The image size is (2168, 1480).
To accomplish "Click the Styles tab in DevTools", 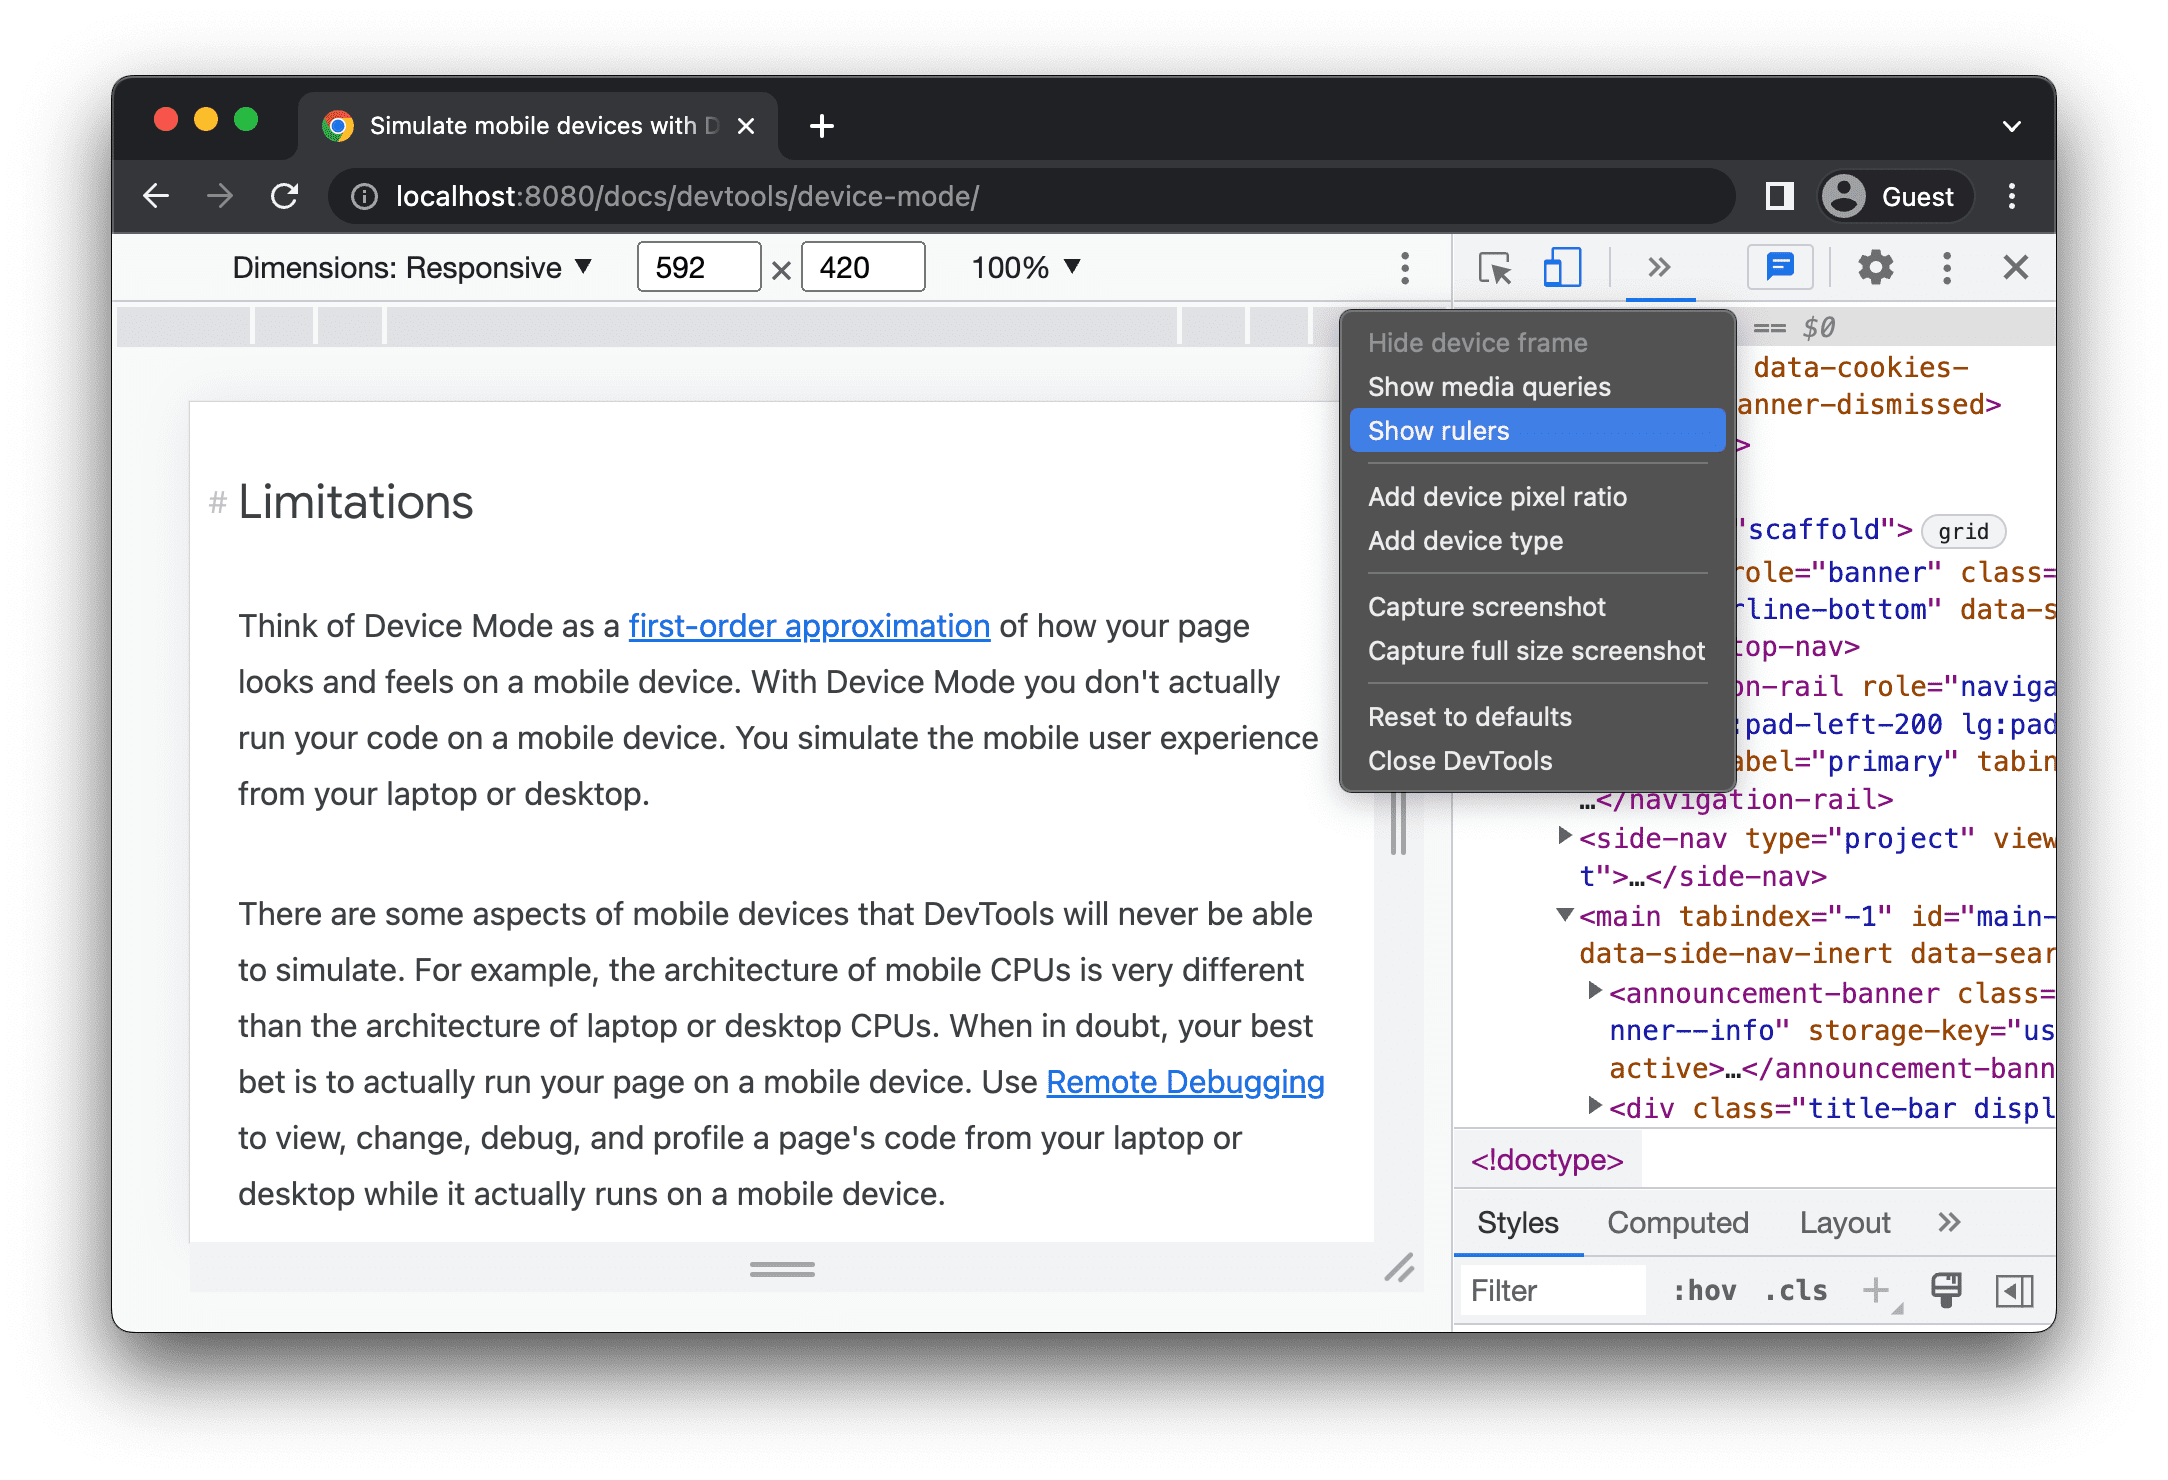I will point(1517,1221).
